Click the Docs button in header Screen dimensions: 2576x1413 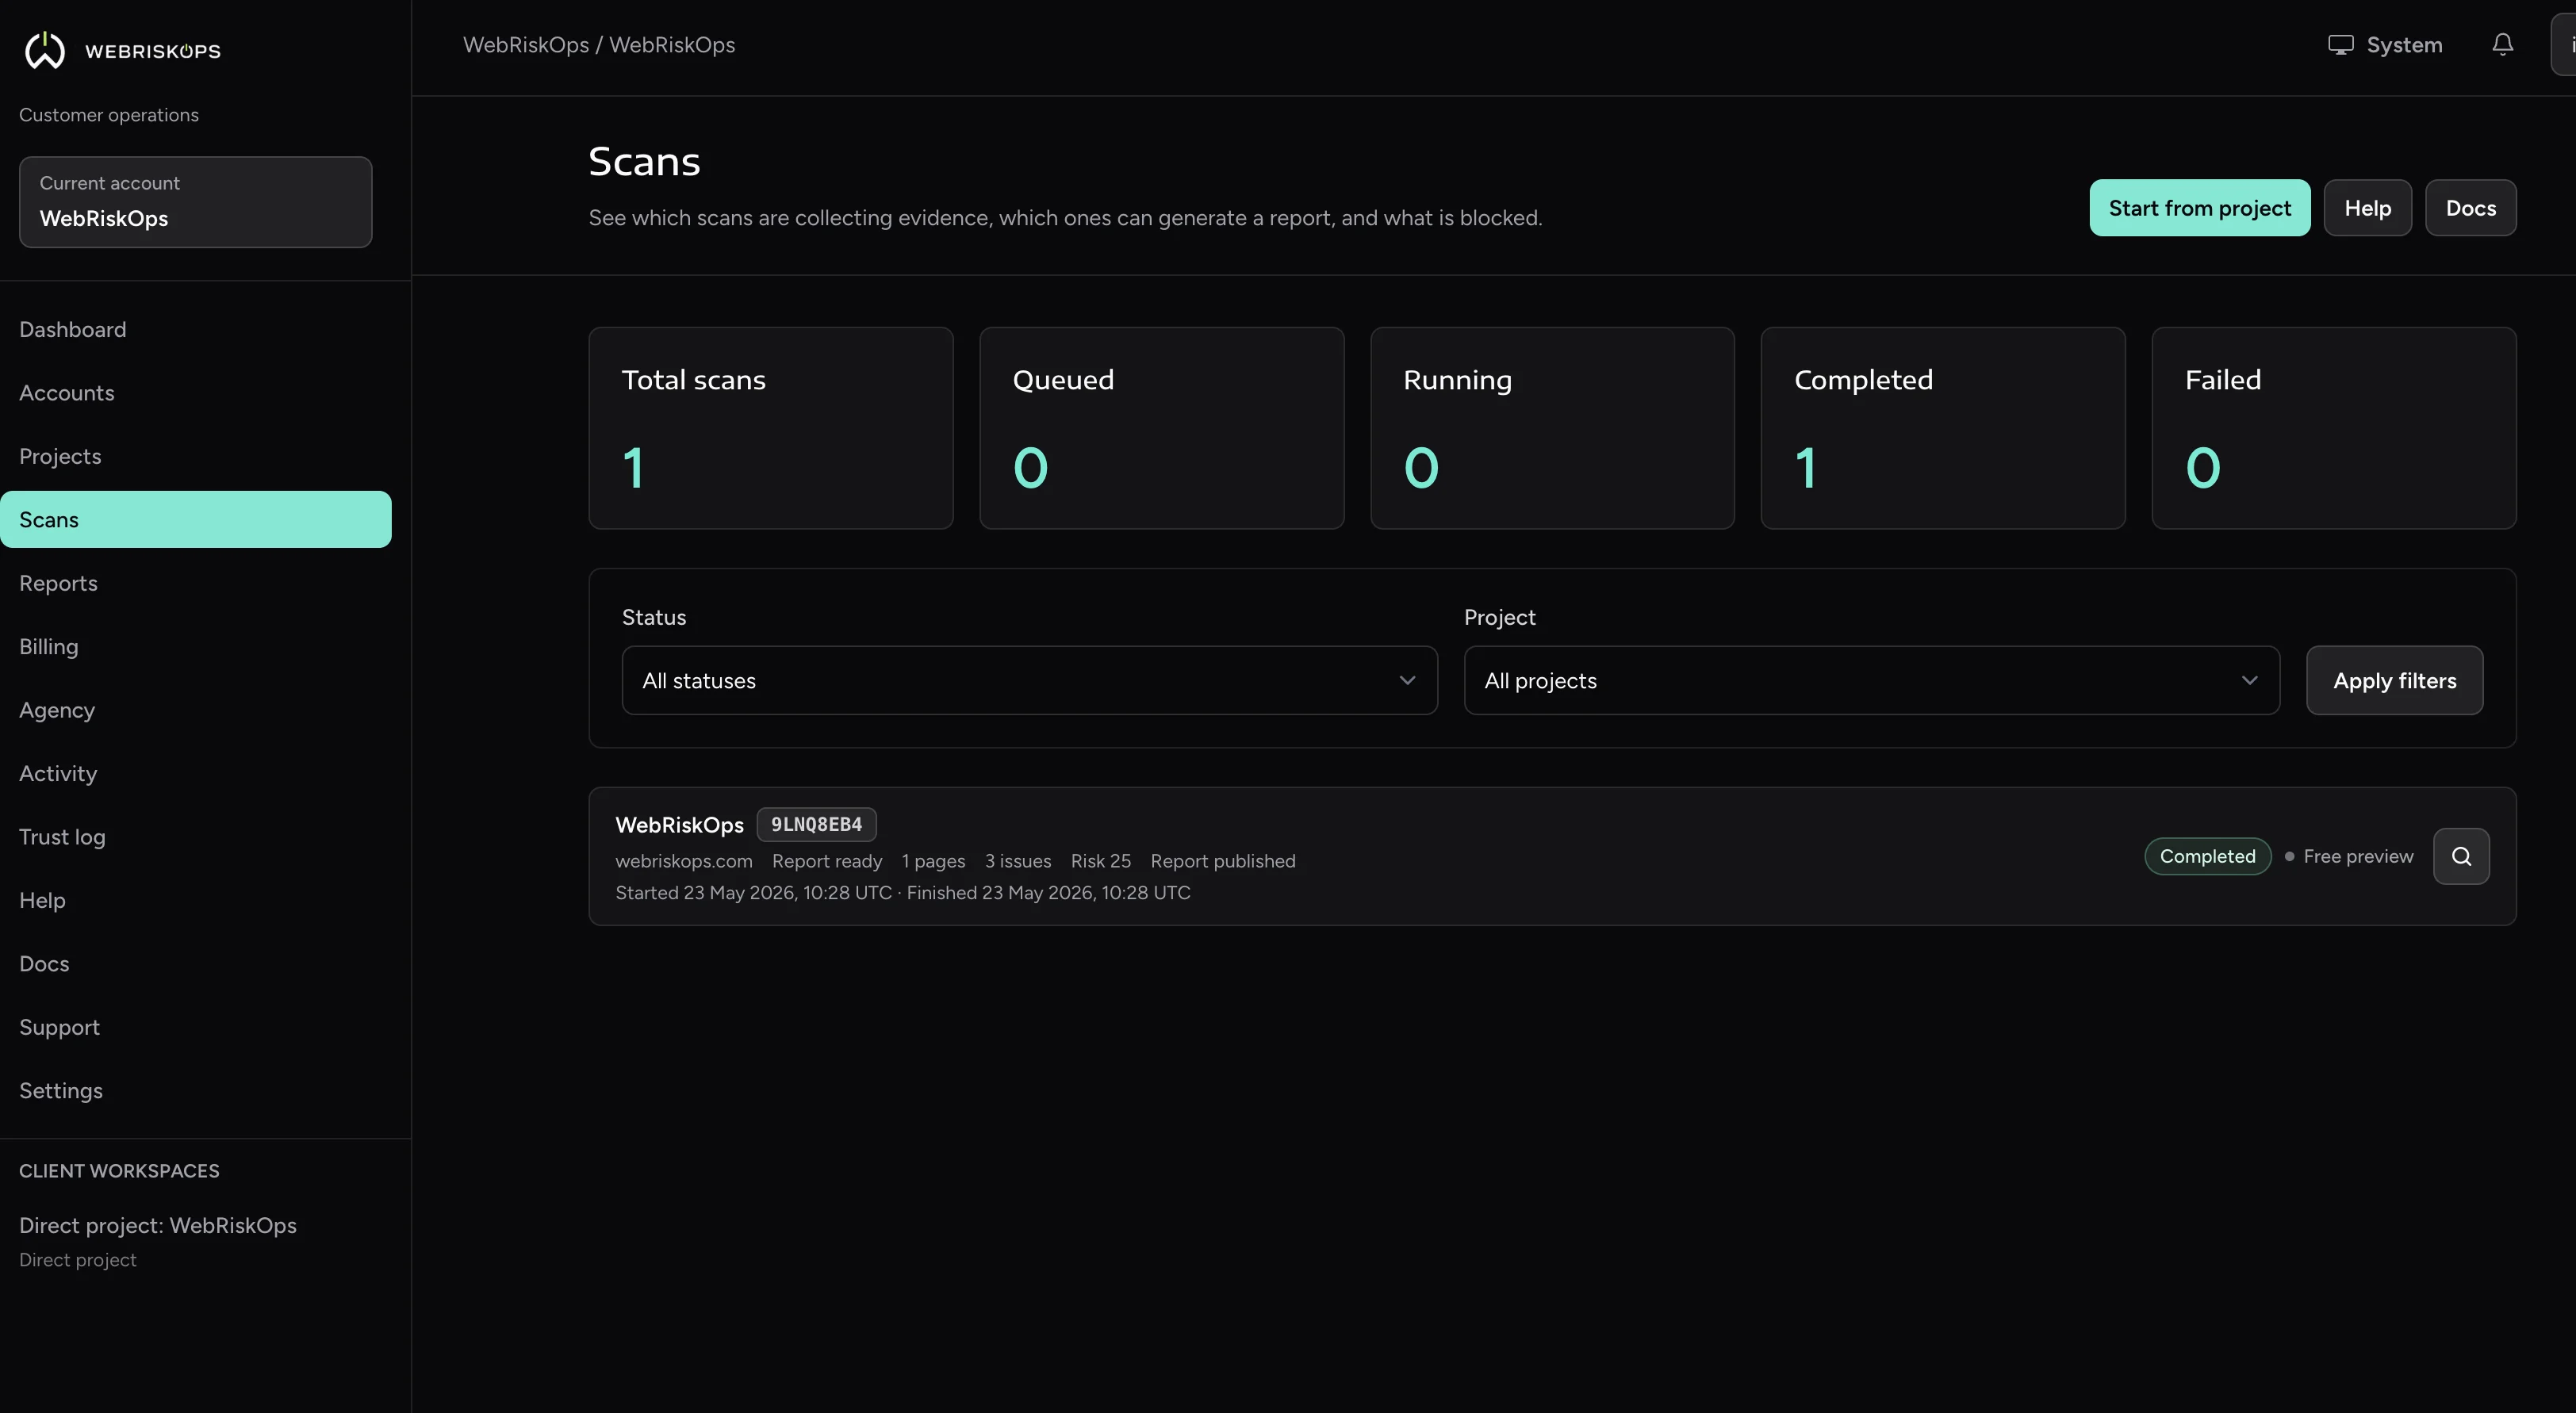click(x=2470, y=208)
